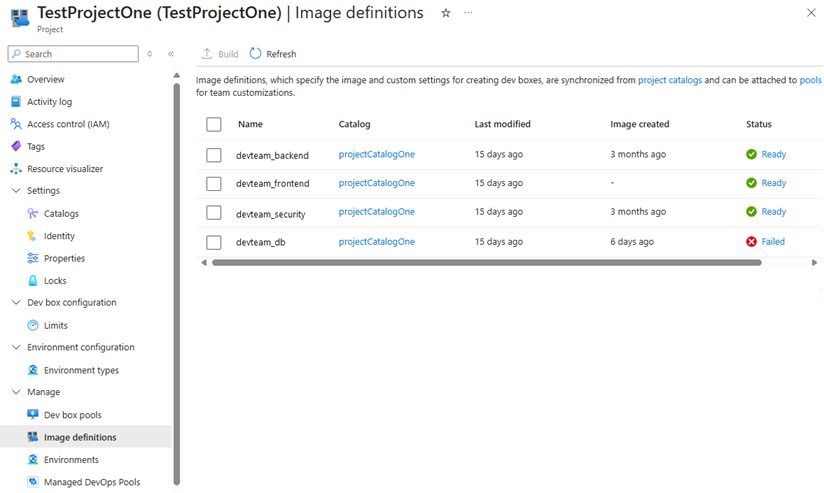The image size is (824, 493).
Task: Click the Catalogs icon under Settings
Action: (33, 214)
